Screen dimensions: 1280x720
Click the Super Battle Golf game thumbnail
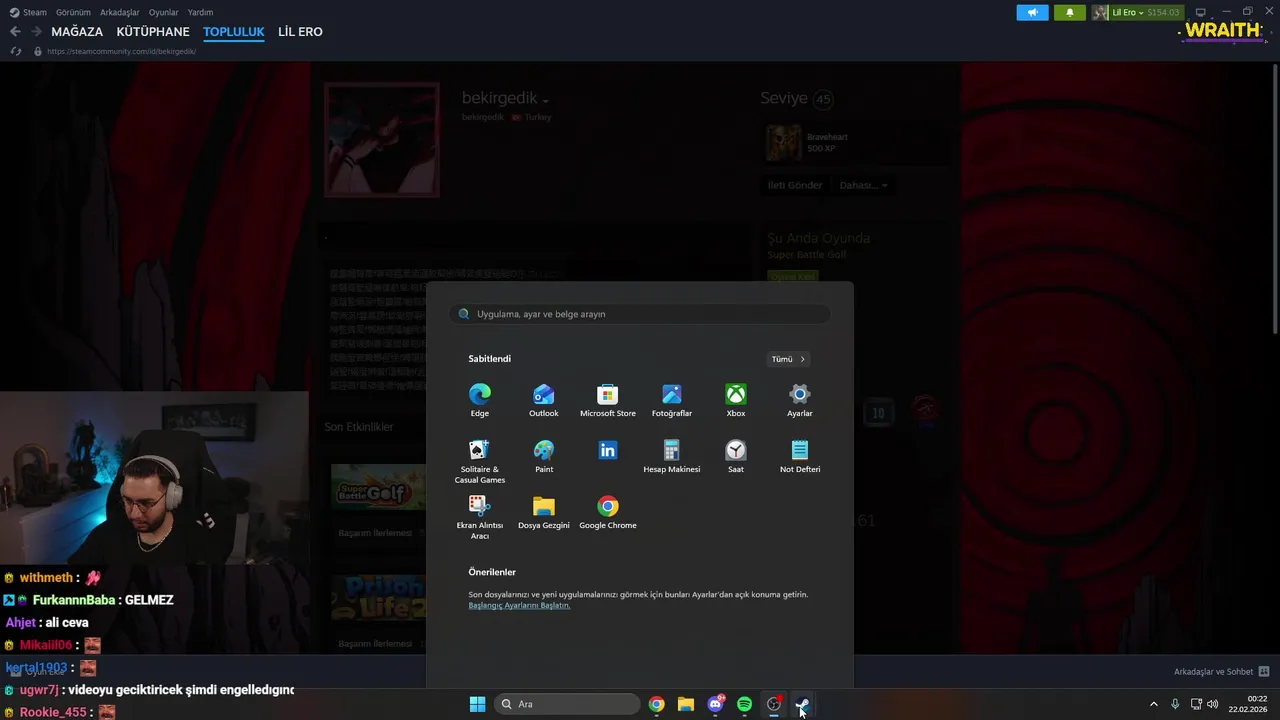coord(378,489)
